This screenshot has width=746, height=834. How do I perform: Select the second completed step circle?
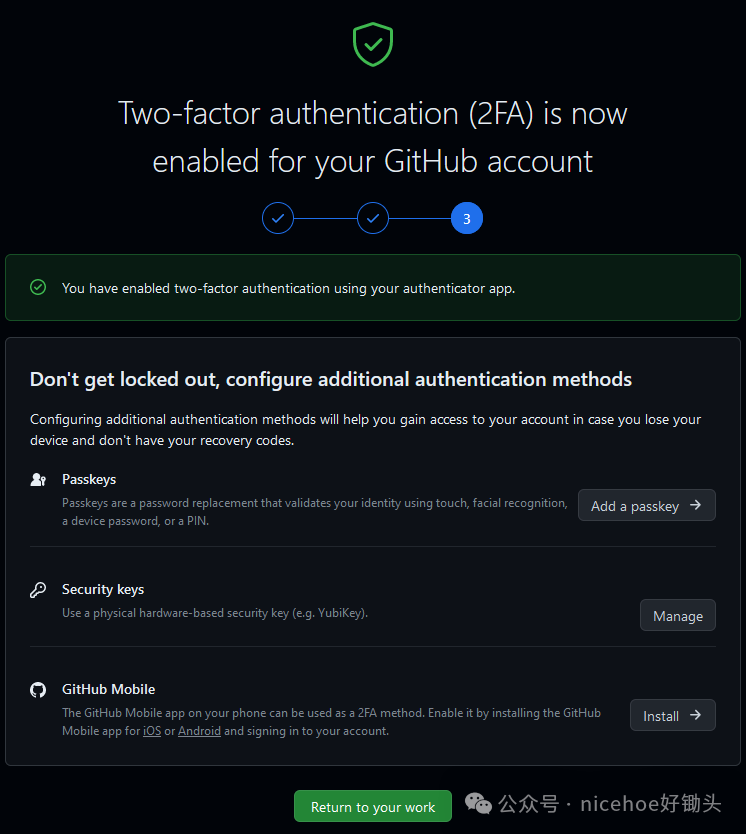372,218
